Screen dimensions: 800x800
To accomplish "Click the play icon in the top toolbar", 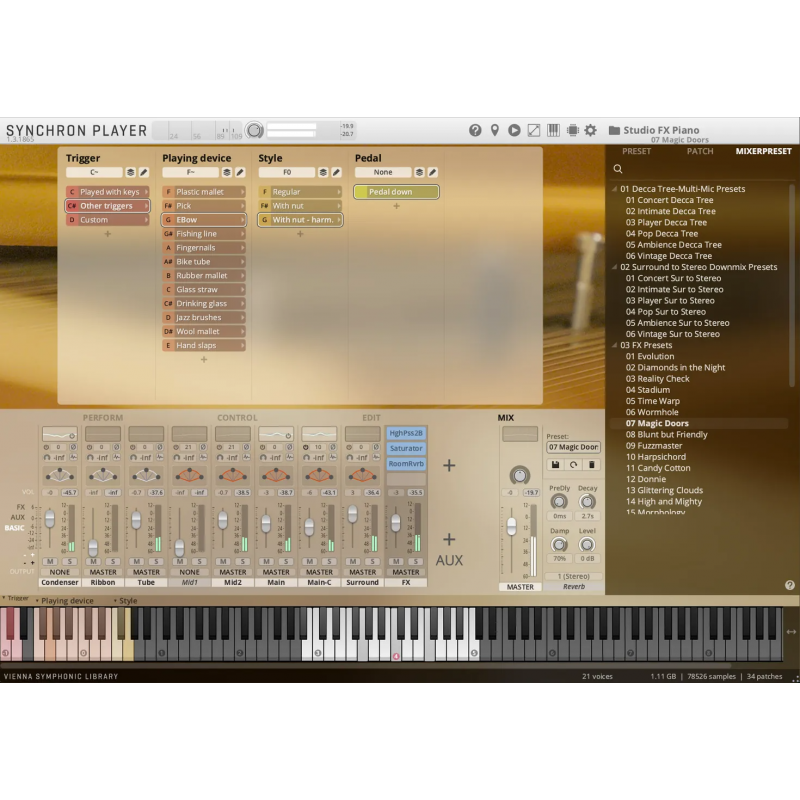I will pyautogui.click(x=514, y=130).
